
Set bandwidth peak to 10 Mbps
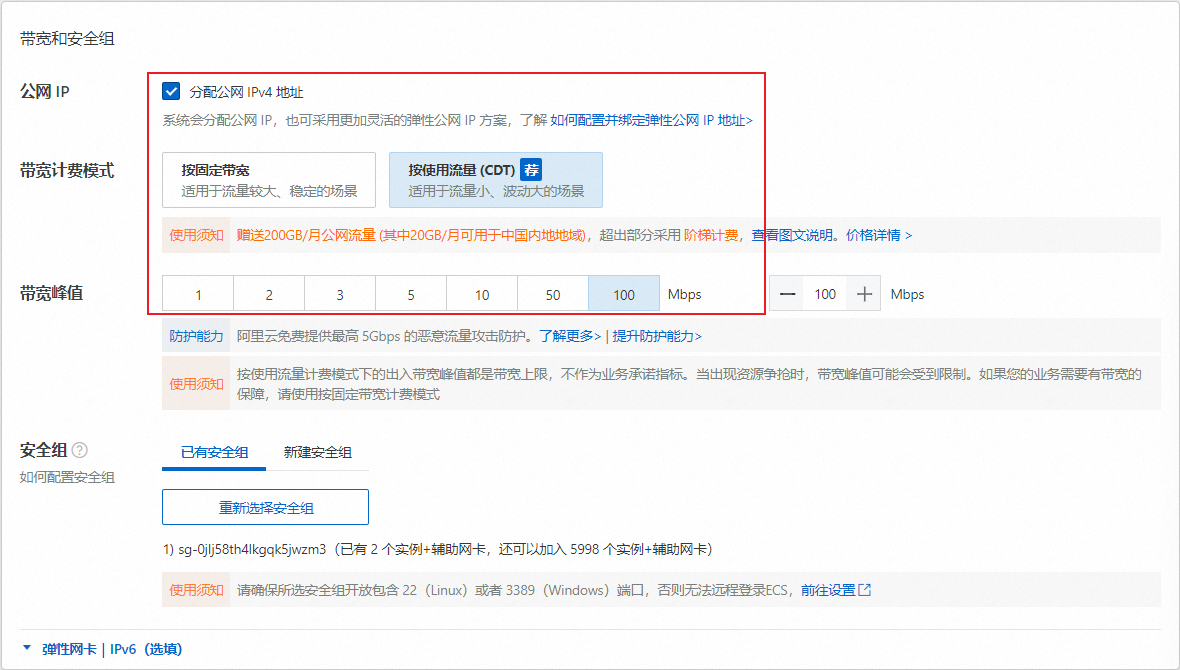482,295
